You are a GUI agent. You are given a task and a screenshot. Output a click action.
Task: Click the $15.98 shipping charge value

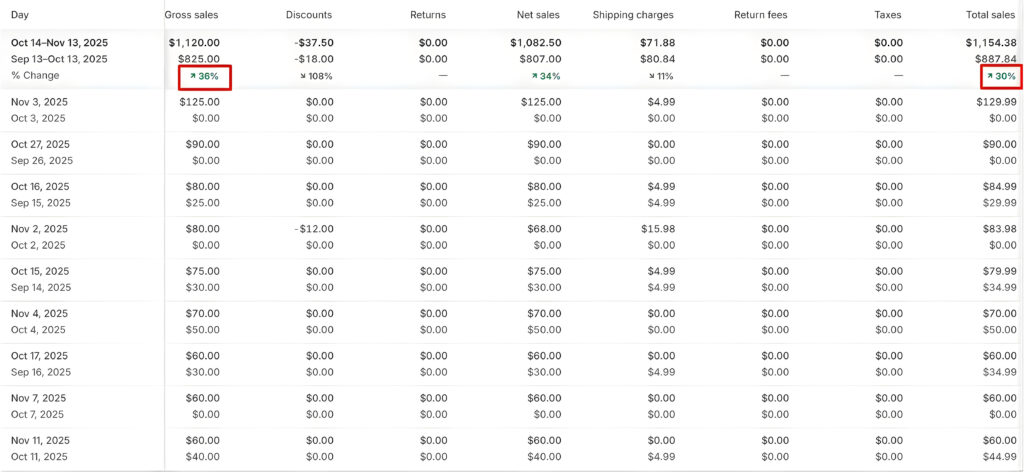[x=657, y=229]
